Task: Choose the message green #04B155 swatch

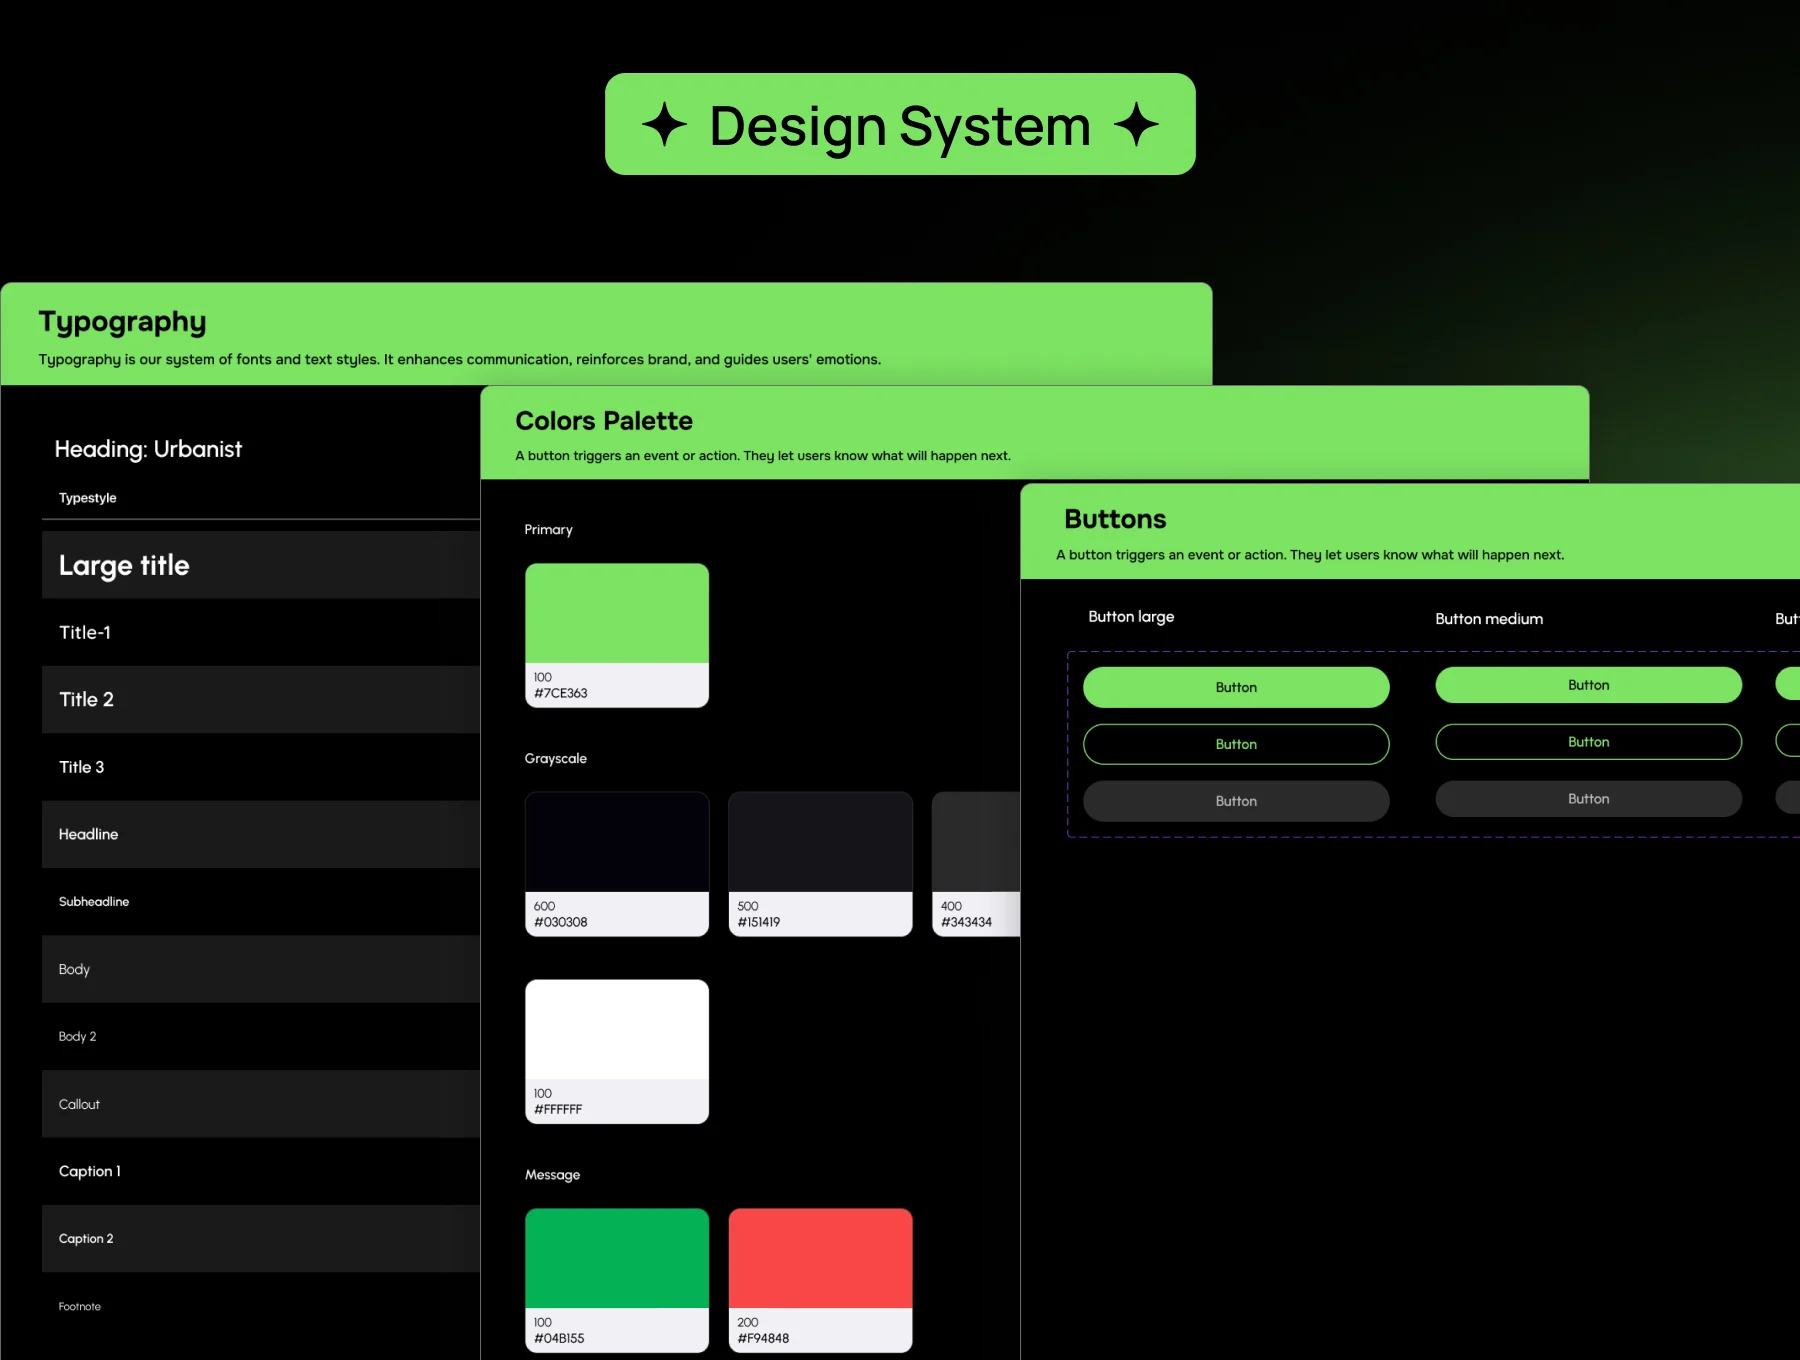Action: [617, 1280]
